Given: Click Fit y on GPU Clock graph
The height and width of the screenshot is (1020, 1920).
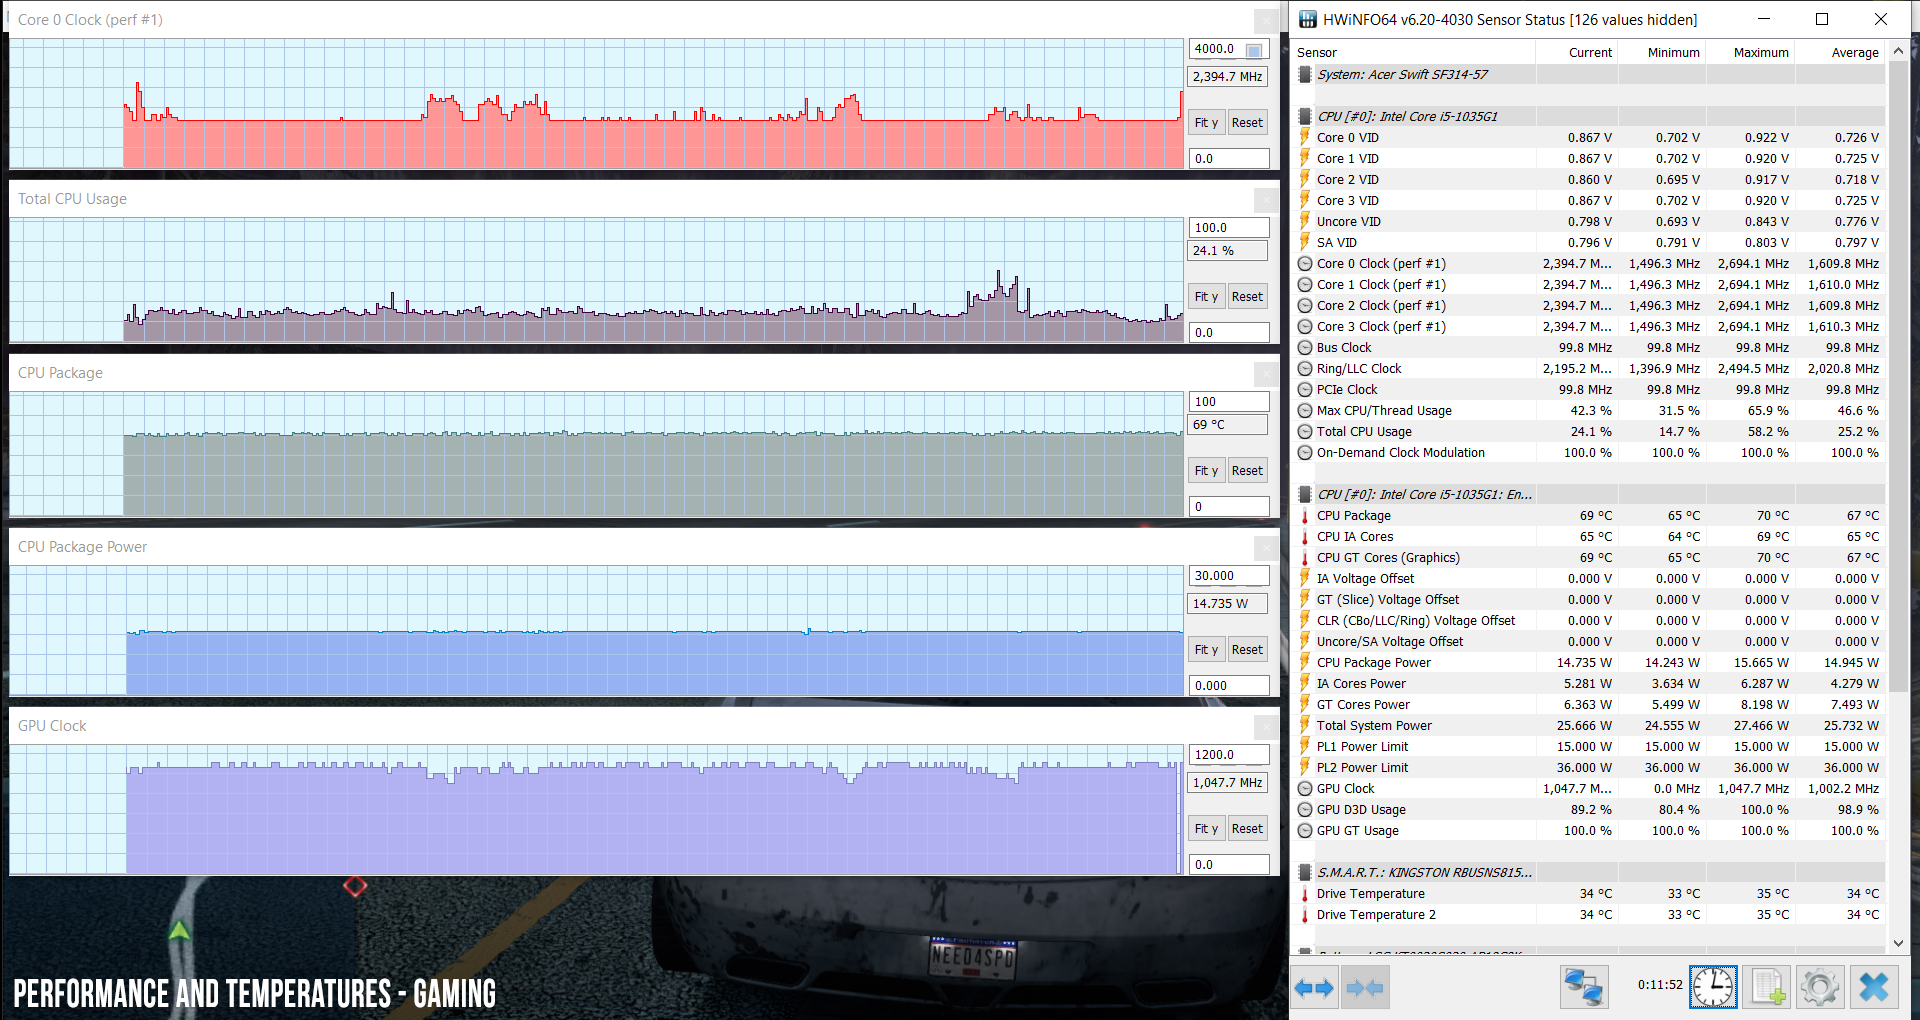Looking at the screenshot, I should [x=1206, y=829].
